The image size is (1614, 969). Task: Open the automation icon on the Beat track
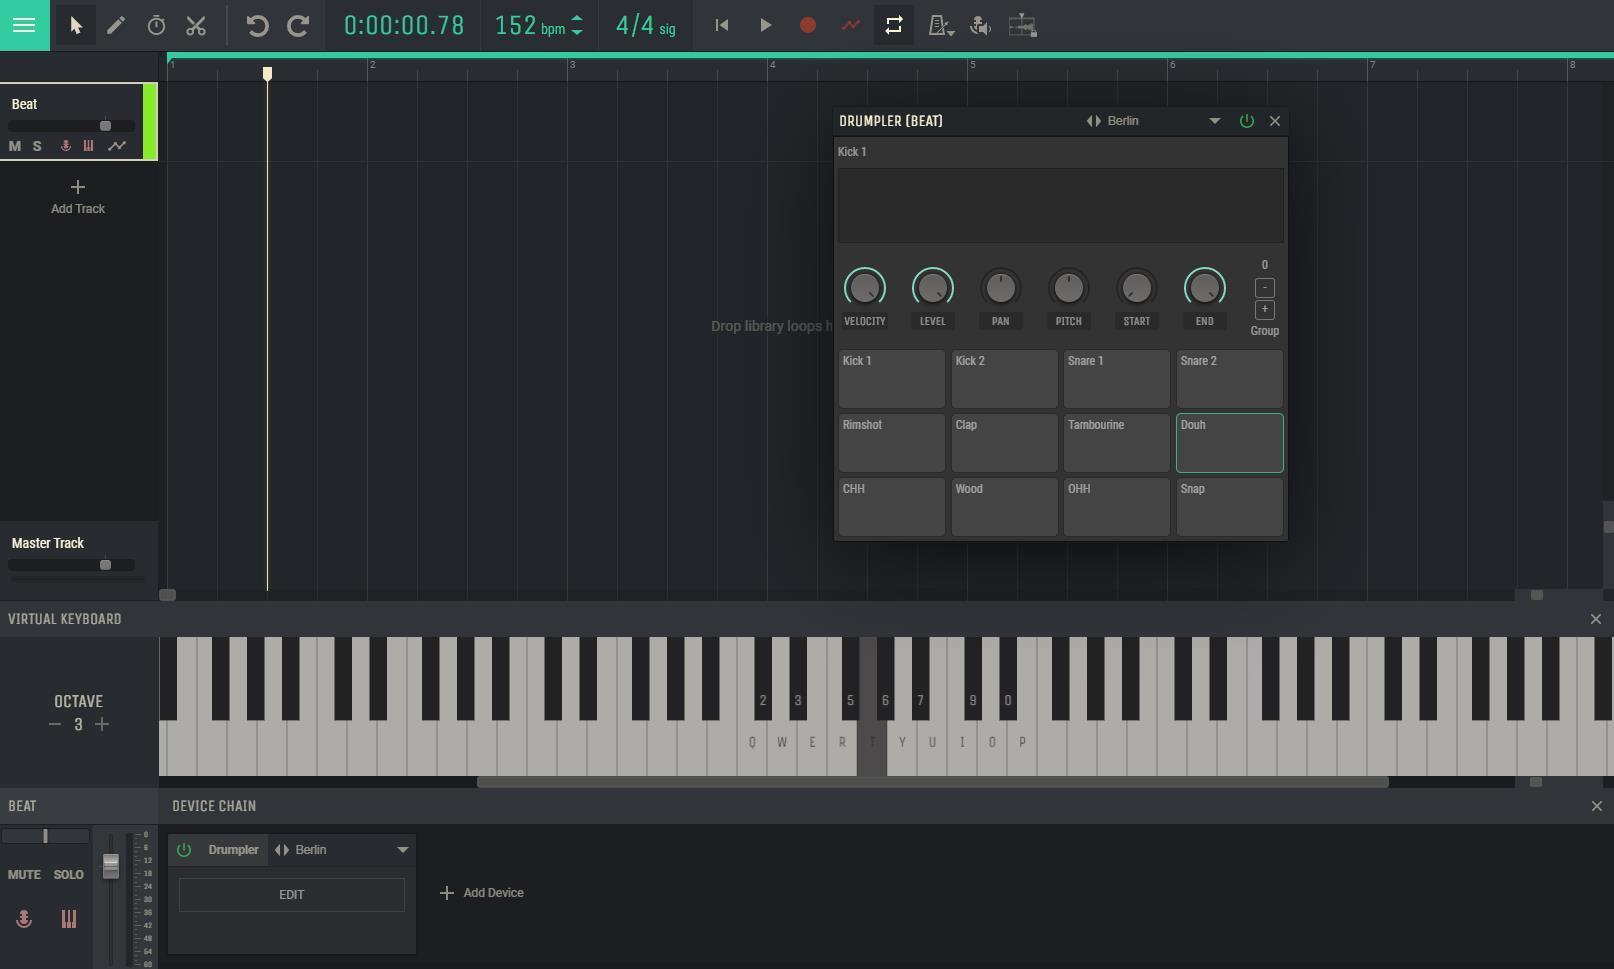[117, 146]
